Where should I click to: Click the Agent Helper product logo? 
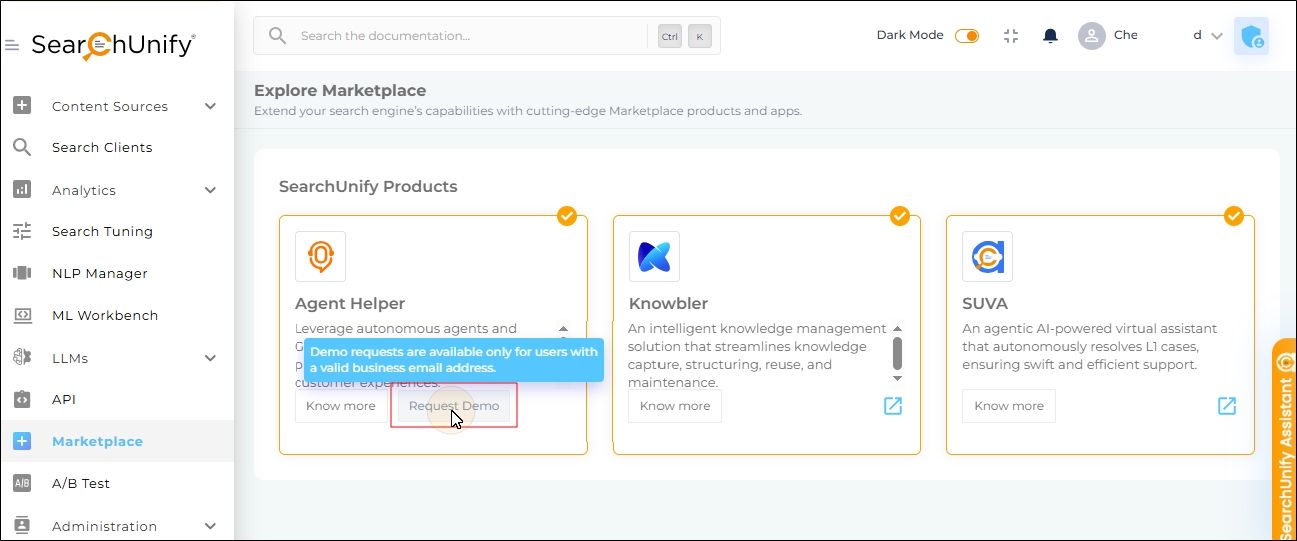320,256
